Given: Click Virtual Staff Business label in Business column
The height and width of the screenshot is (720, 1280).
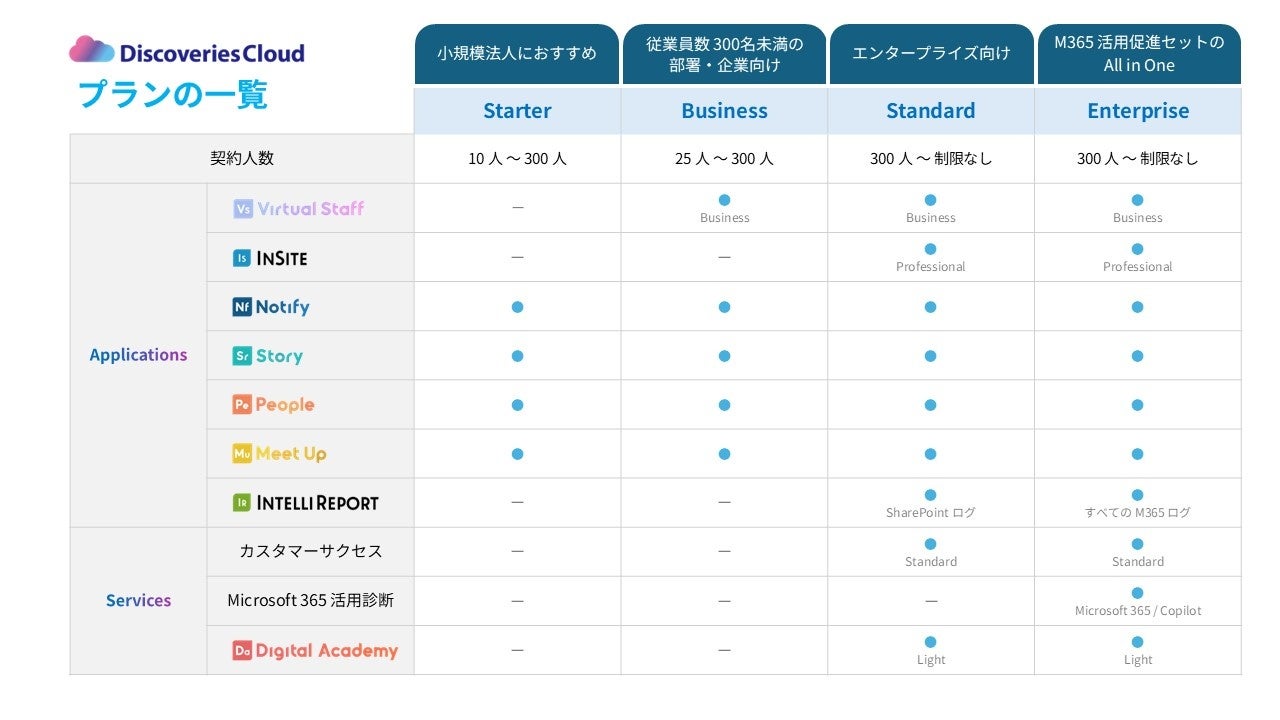Looking at the screenshot, I should point(724,218).
